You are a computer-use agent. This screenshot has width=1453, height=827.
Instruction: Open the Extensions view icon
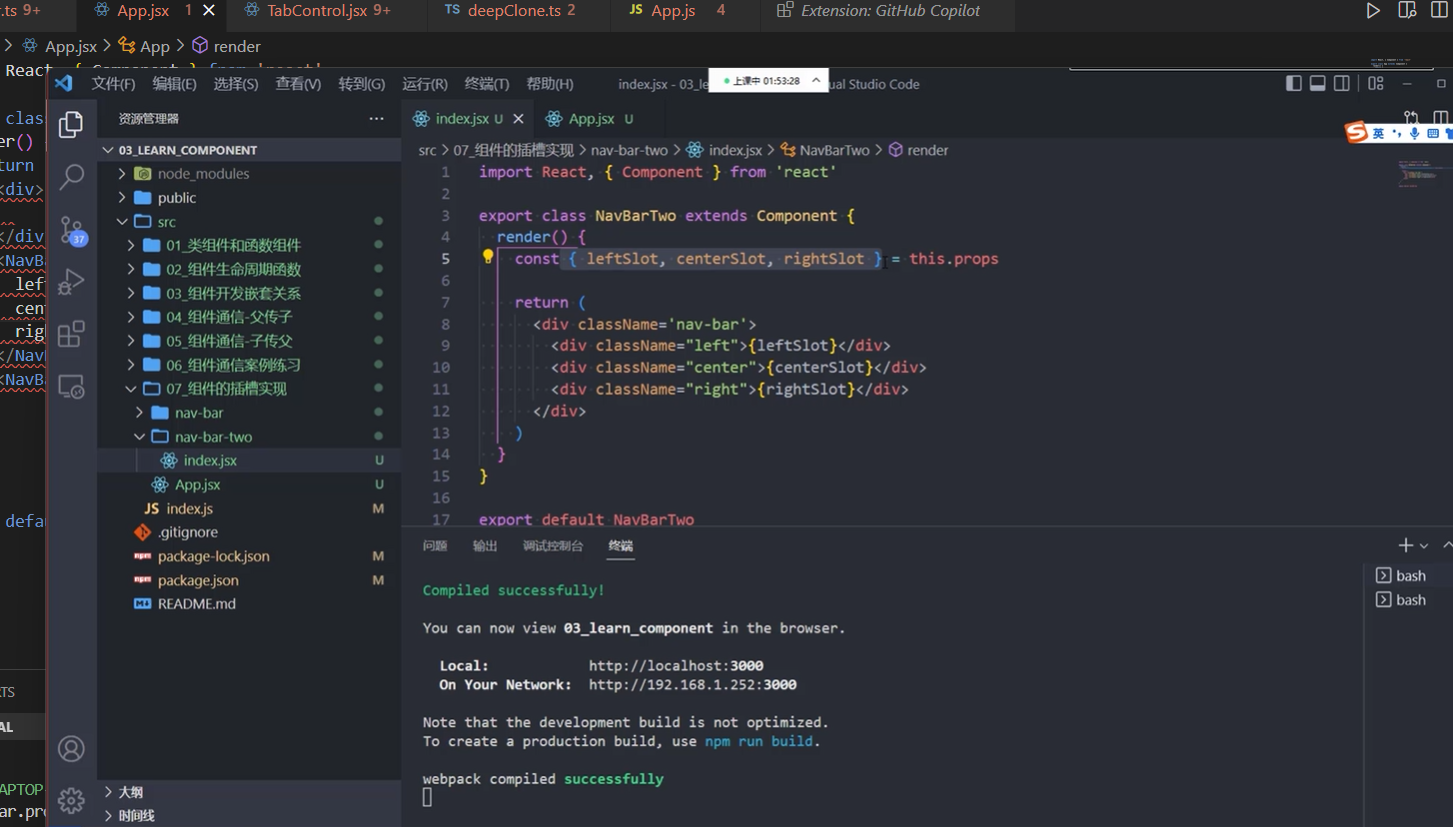click(71, 334)
